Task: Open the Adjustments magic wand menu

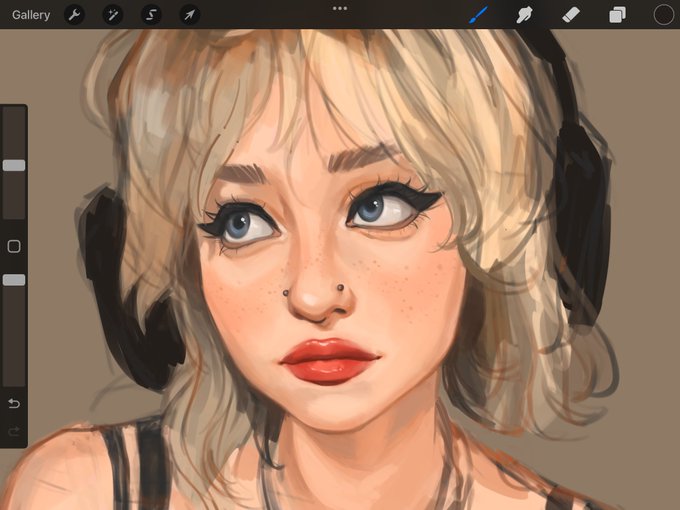Action: 113,15
